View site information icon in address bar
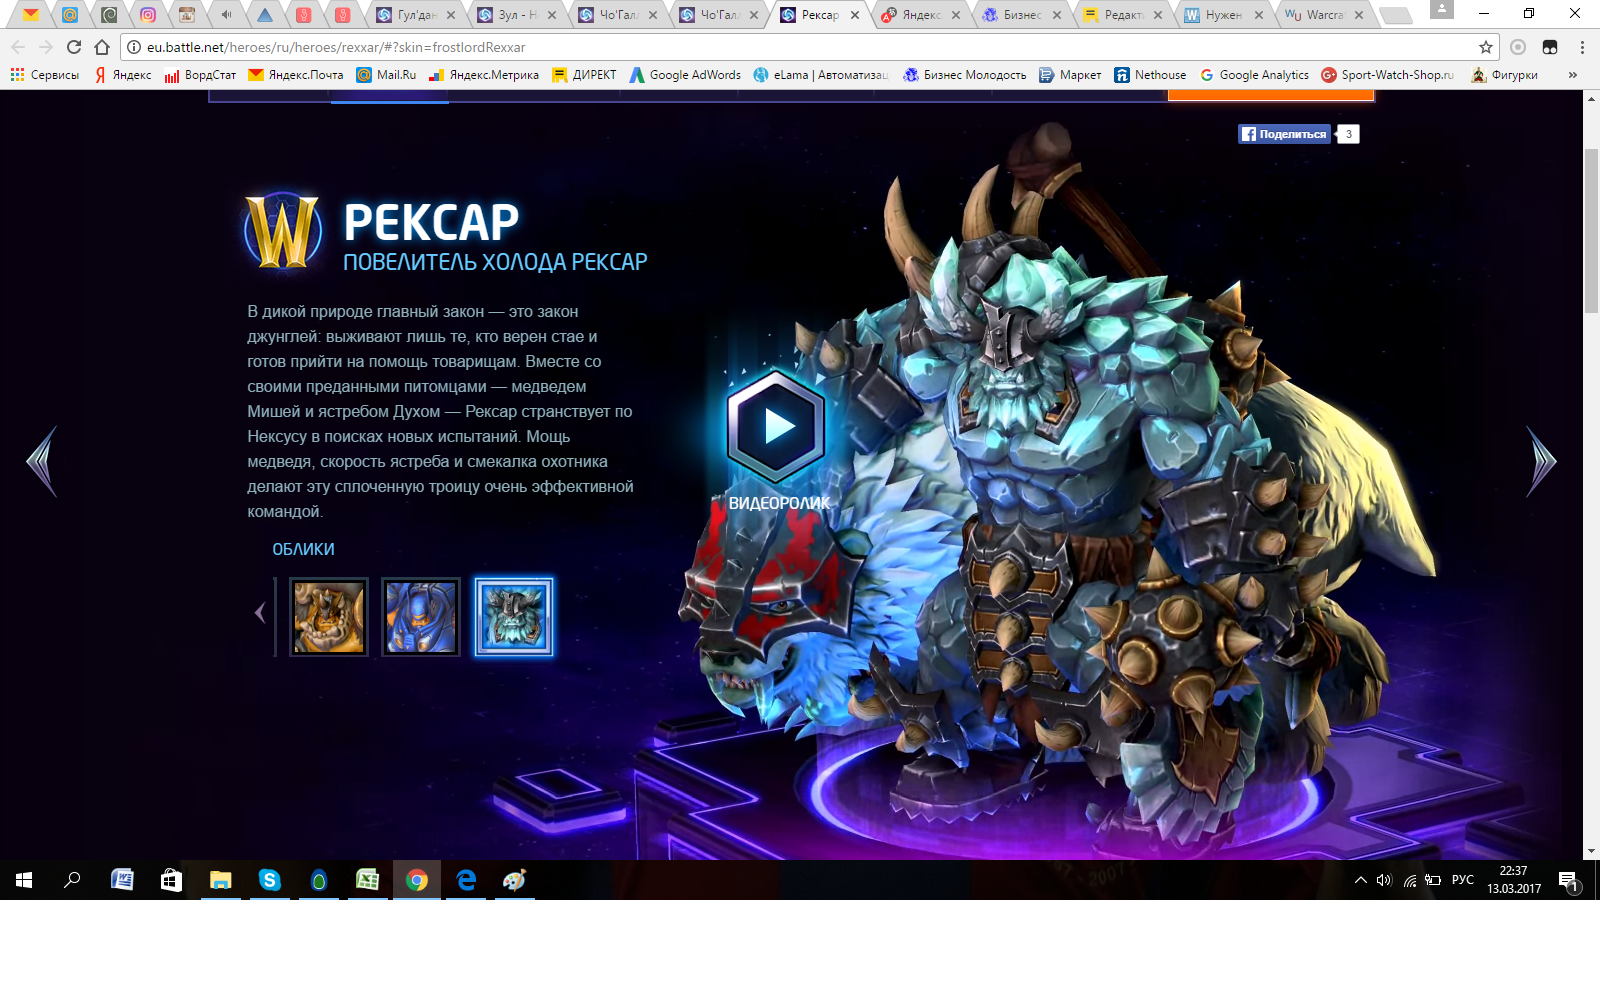 [134, 47]
